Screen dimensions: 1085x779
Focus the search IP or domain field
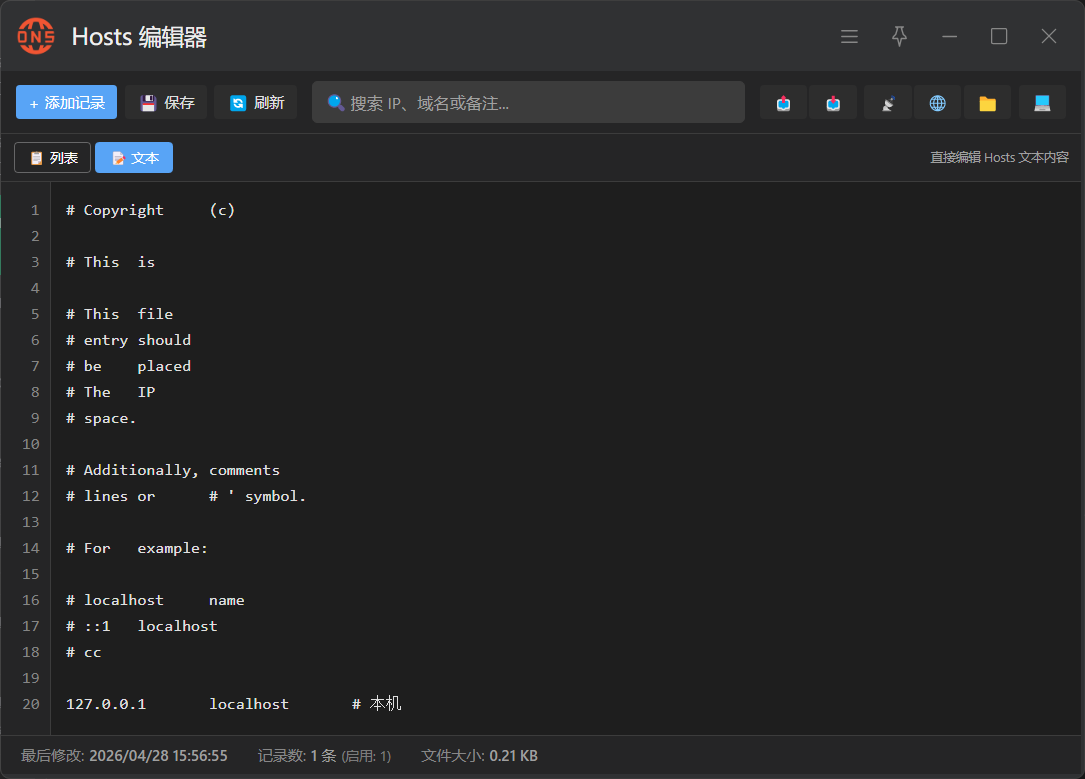tap(528, 102)
